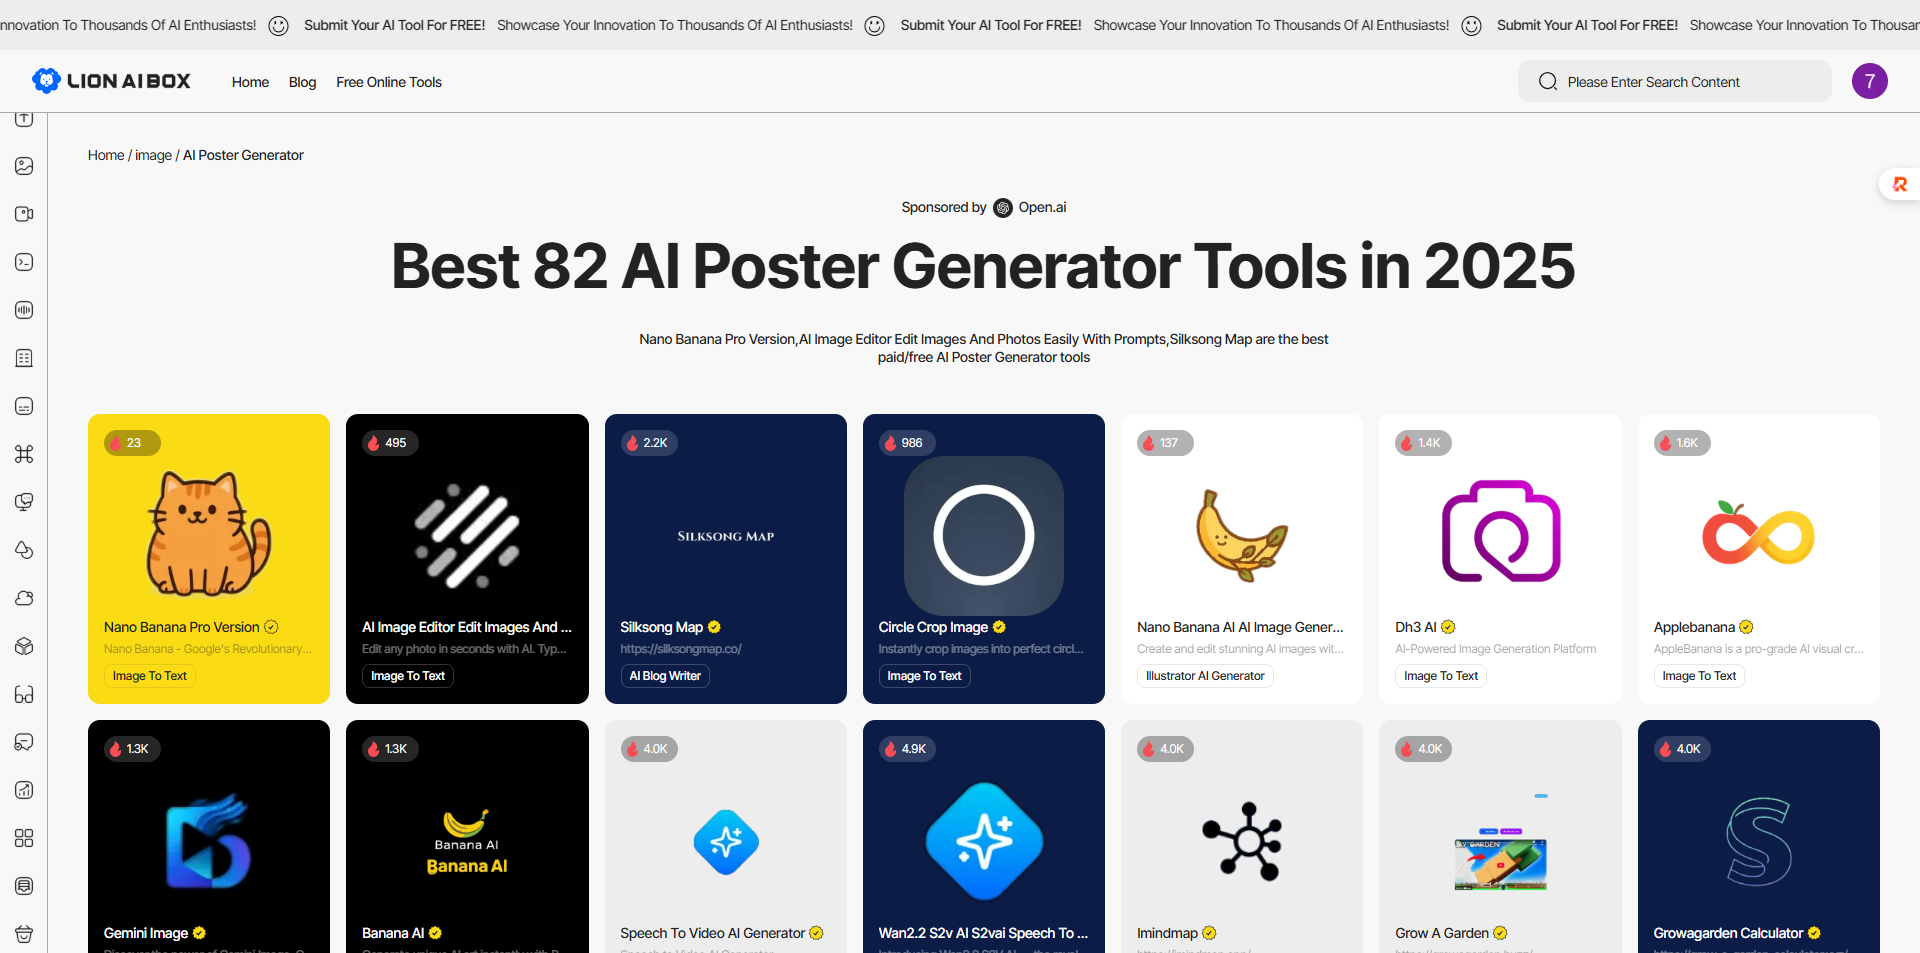Open Blog in top navigation
Image resolution: width=1920 pixels, height=953 pixels.
point(302,82)
